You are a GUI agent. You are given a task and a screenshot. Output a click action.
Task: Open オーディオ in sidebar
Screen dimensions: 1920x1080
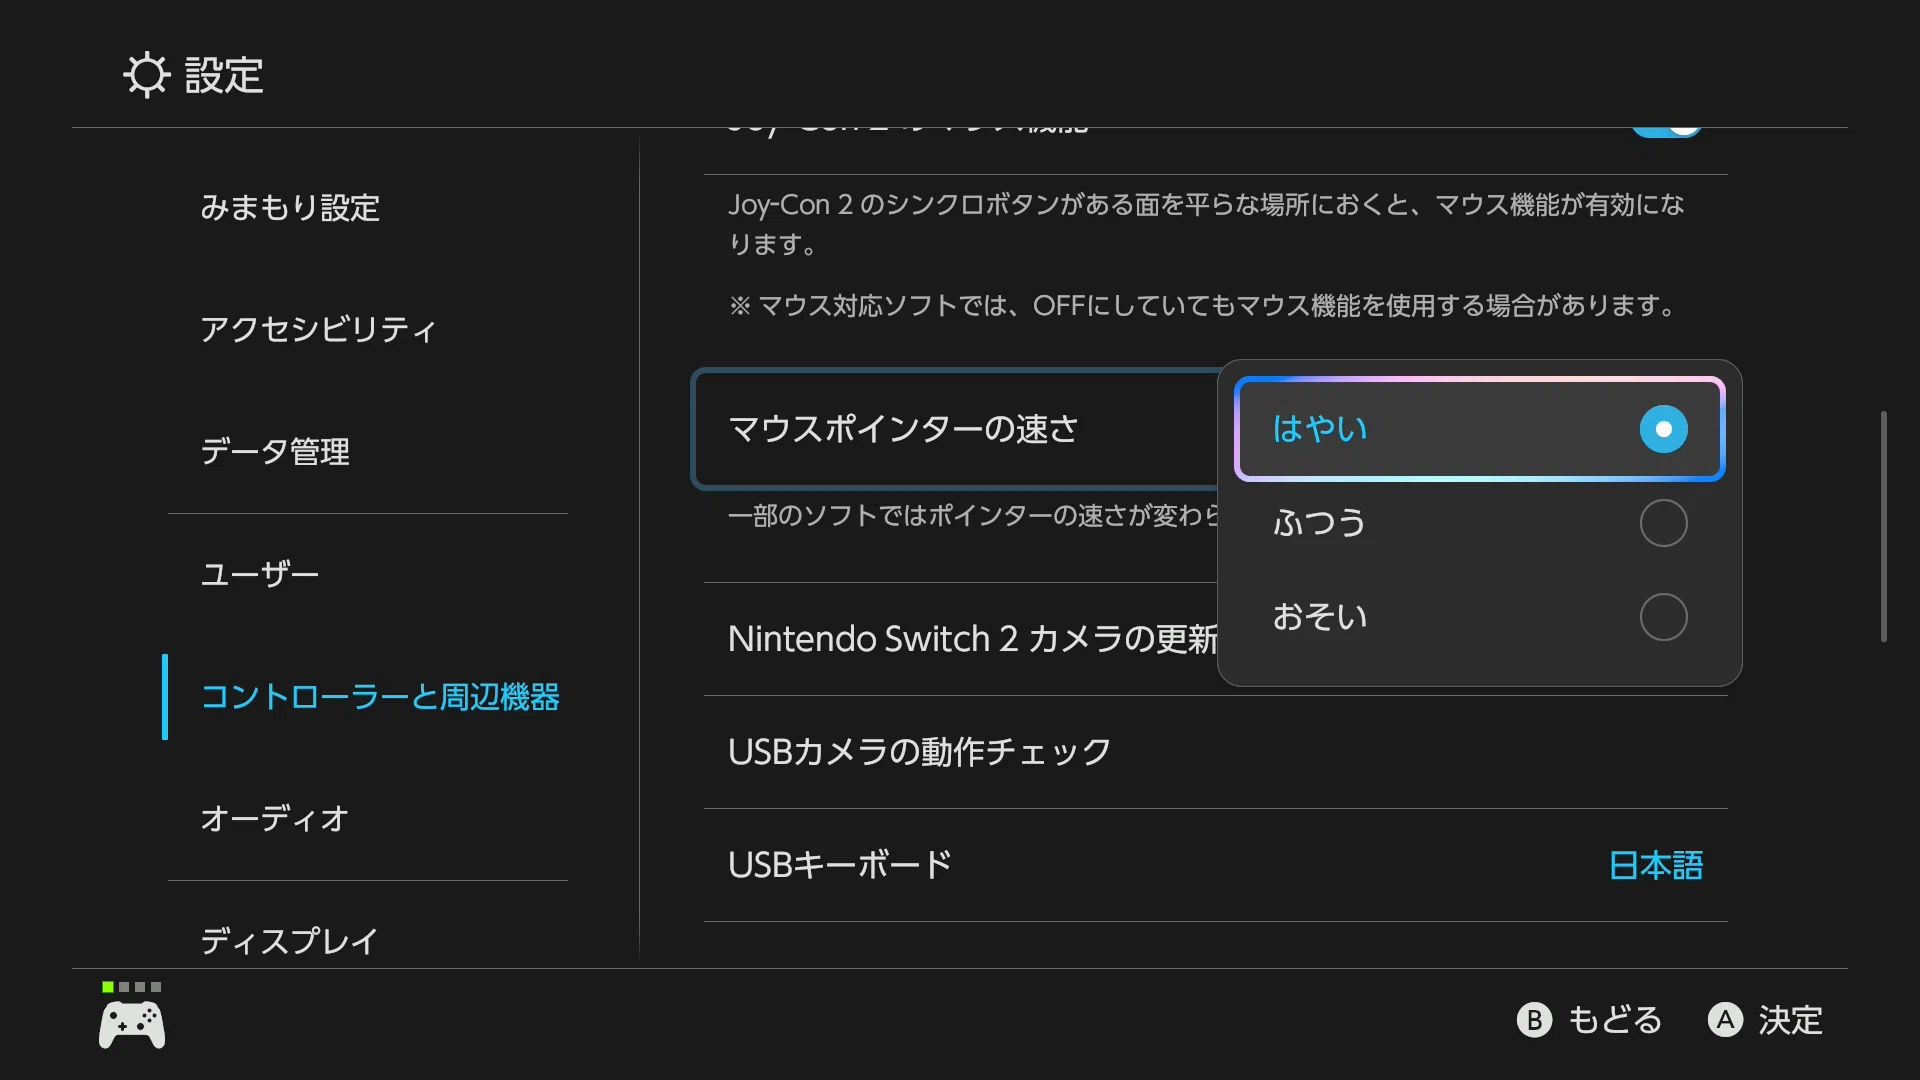tap(275, 819)
